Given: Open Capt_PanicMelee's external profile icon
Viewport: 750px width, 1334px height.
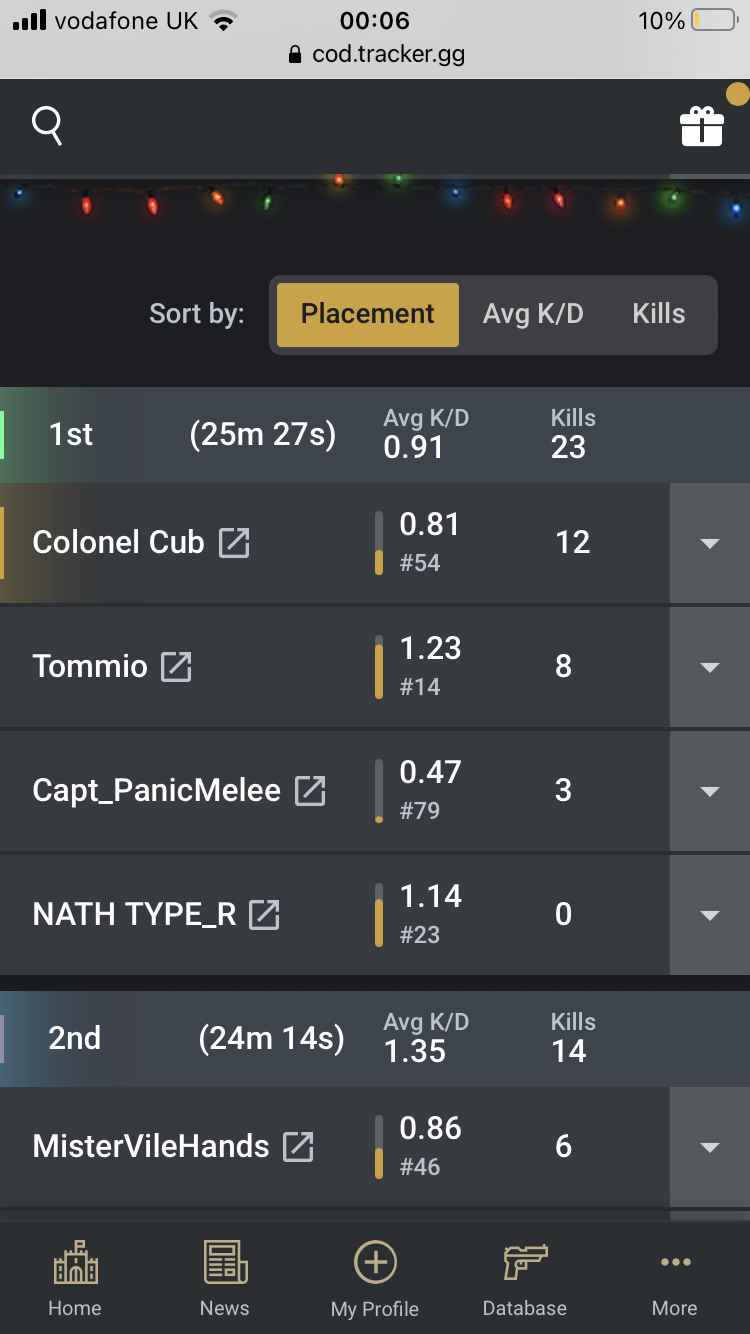Looking at the screenshot, I should coord(310,791).
